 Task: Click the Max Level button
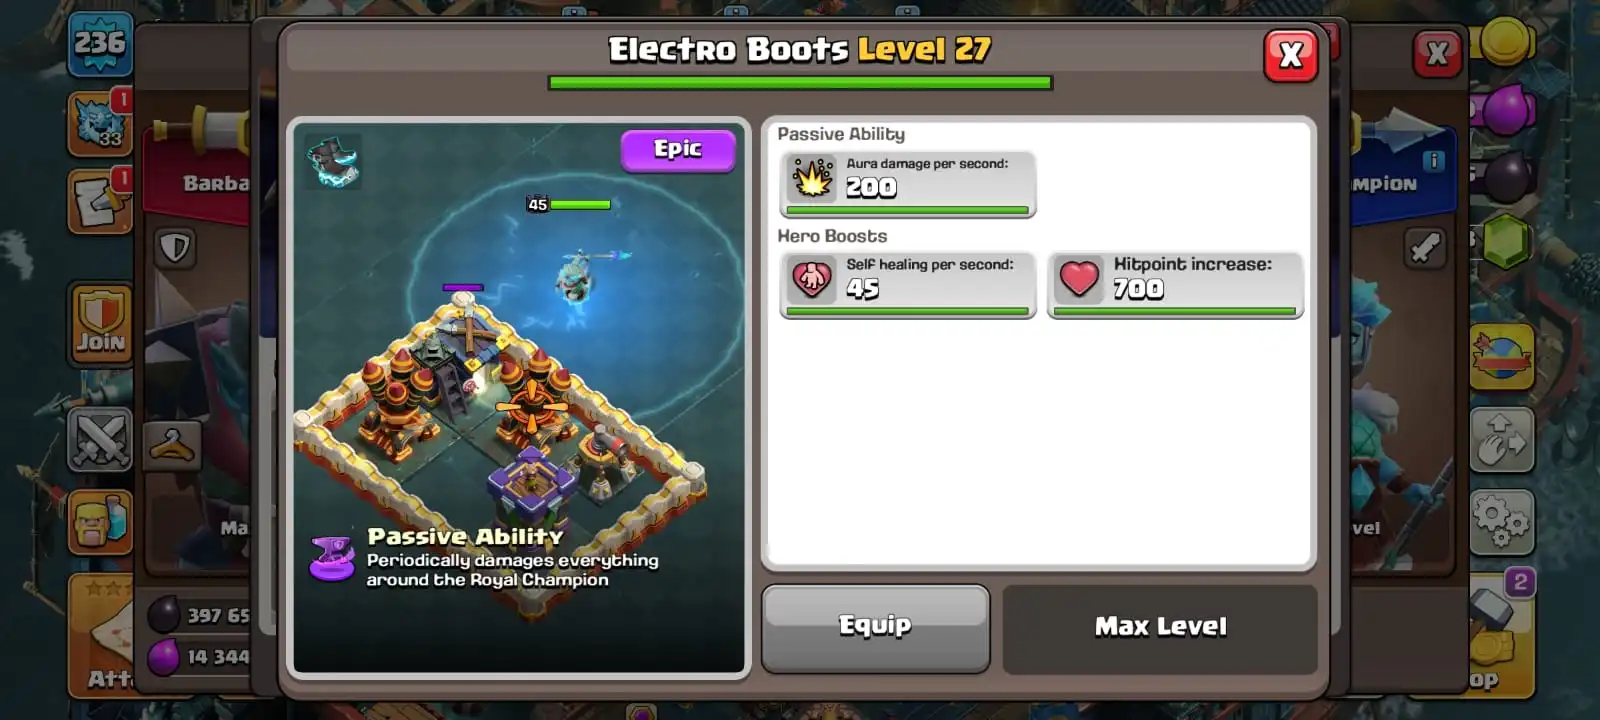(1160, 627)
